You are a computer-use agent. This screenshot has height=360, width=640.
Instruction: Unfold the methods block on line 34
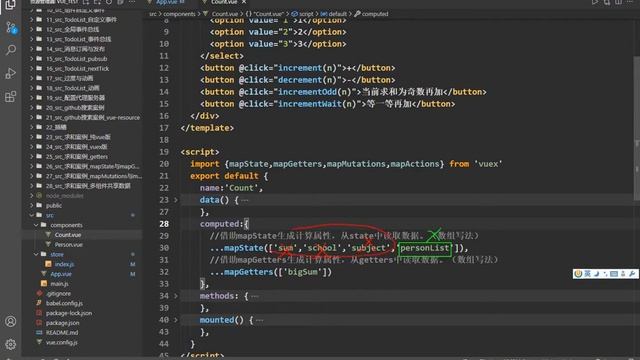coord(176,296)
